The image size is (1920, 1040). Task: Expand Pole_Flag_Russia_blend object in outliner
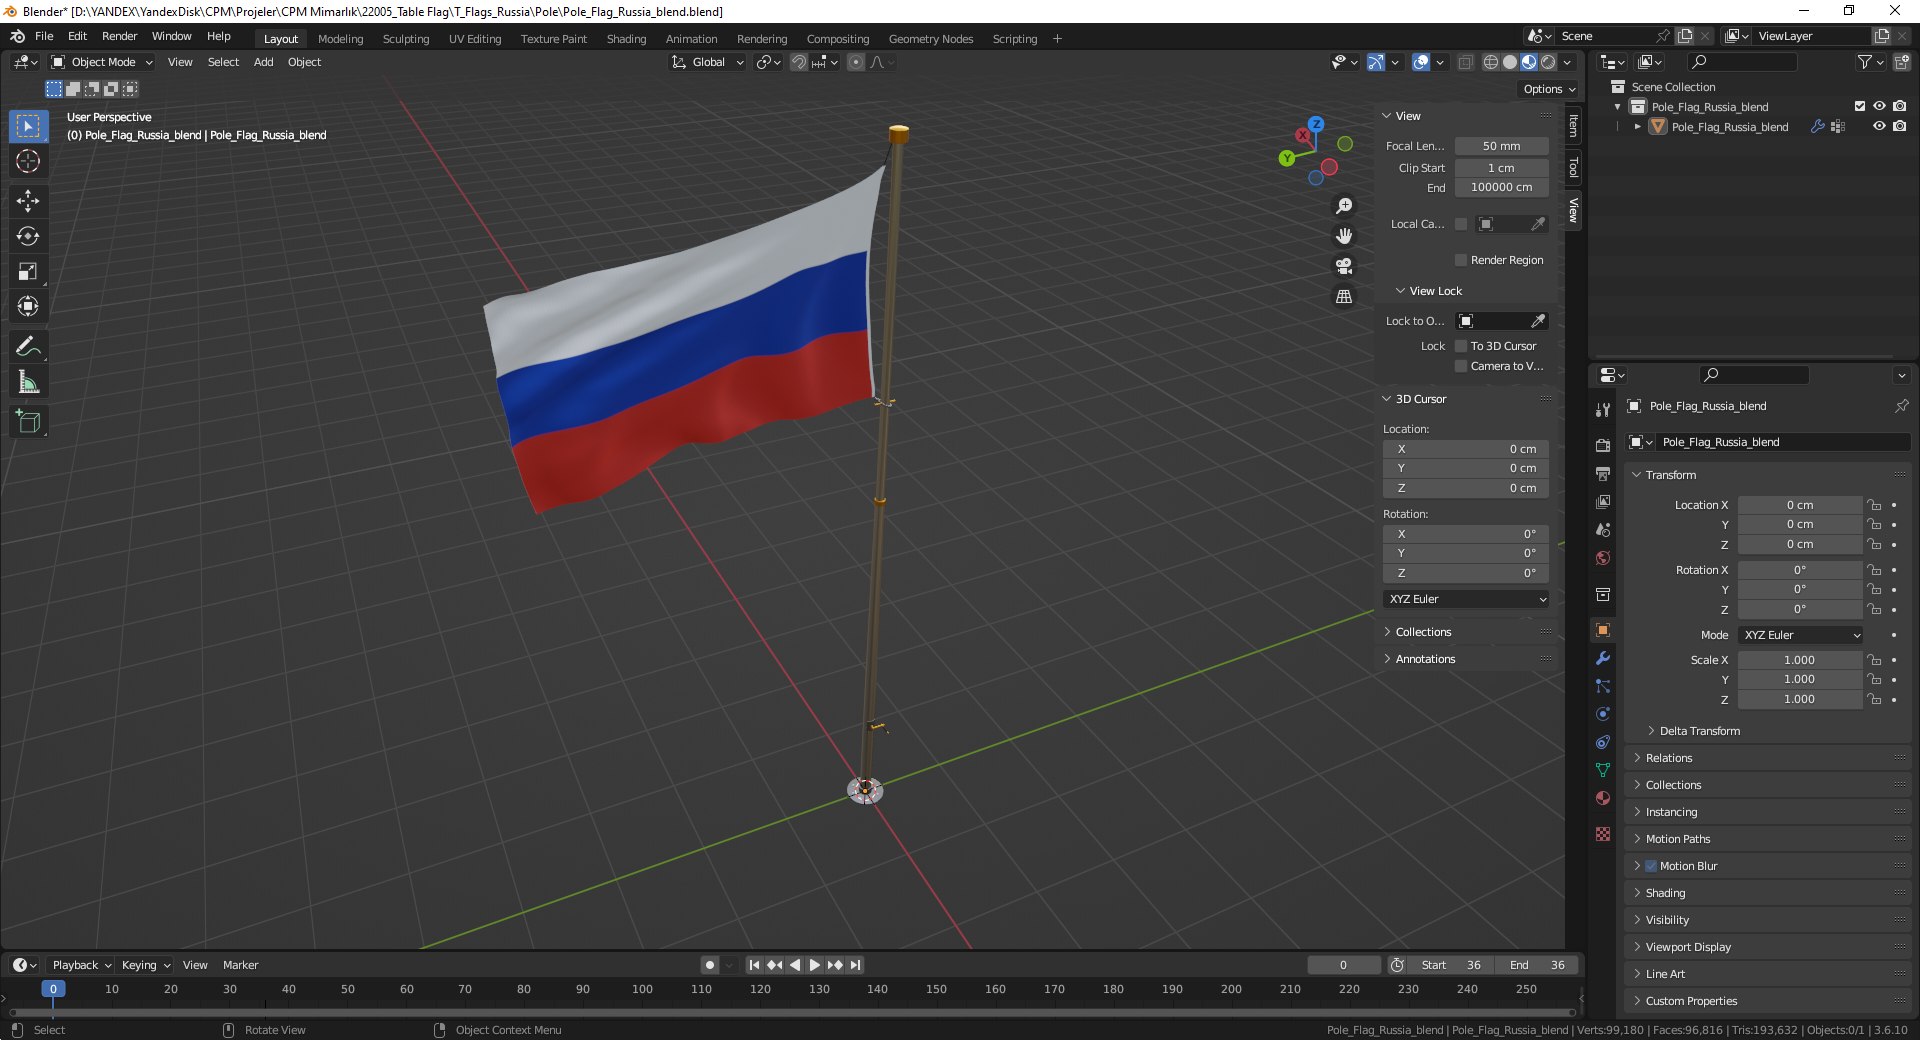1637,127
